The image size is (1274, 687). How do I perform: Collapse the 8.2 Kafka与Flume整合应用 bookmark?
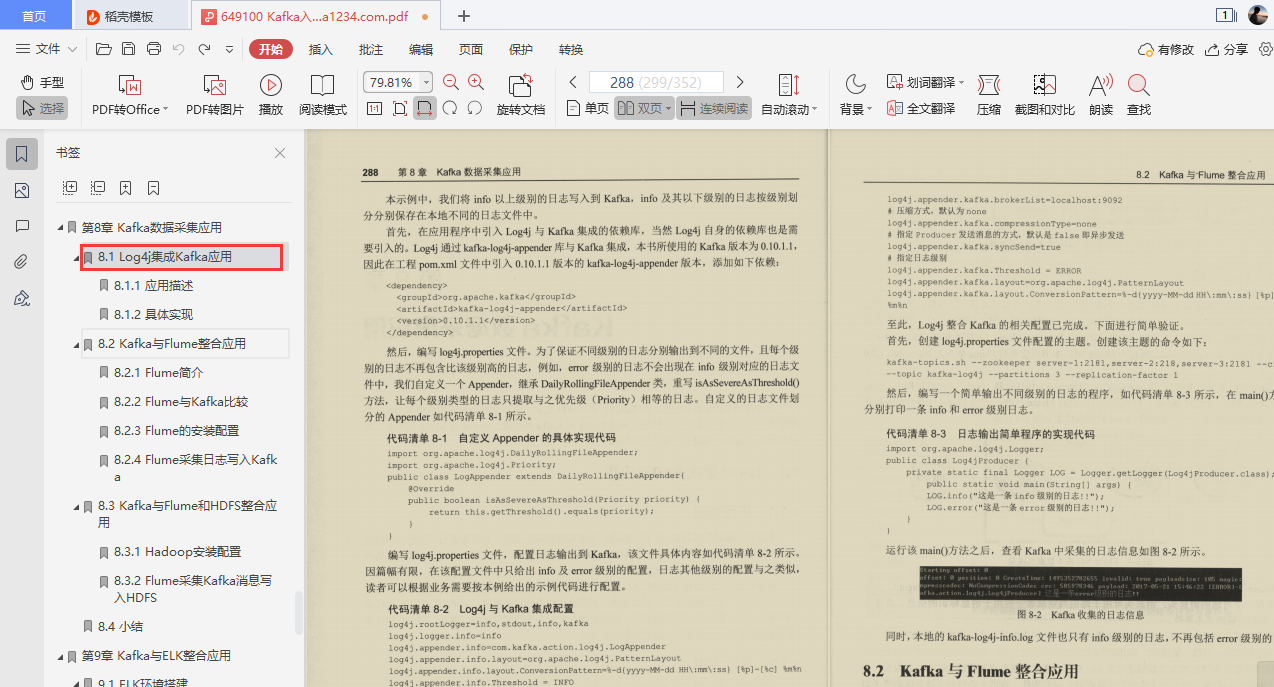pos(74,343)
